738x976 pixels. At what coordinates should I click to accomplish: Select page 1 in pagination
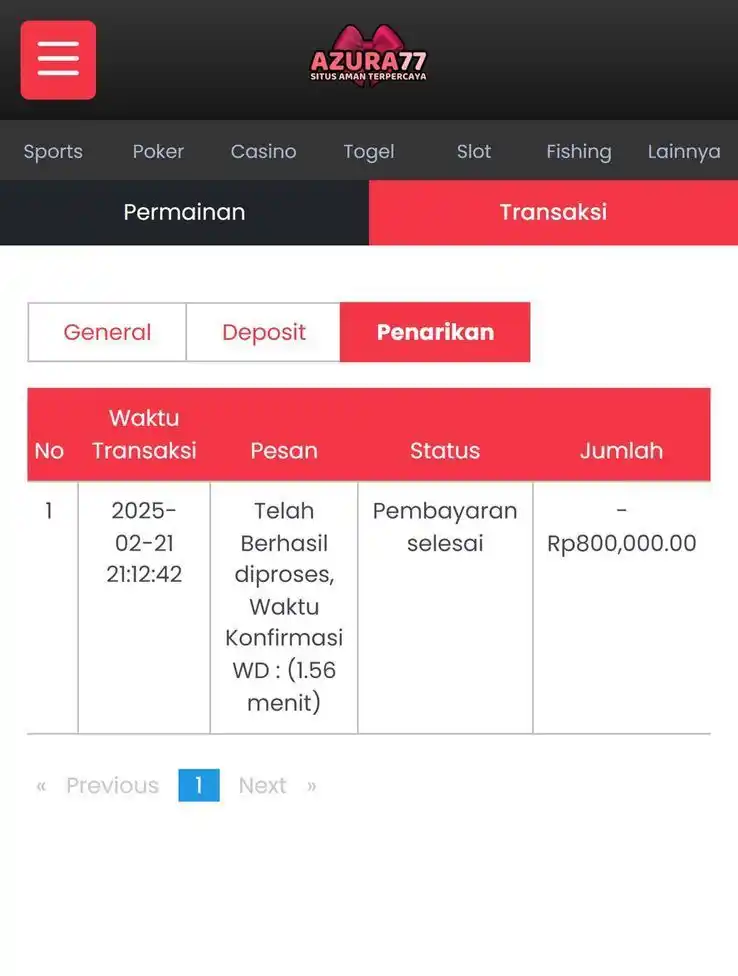coord(198,786)
